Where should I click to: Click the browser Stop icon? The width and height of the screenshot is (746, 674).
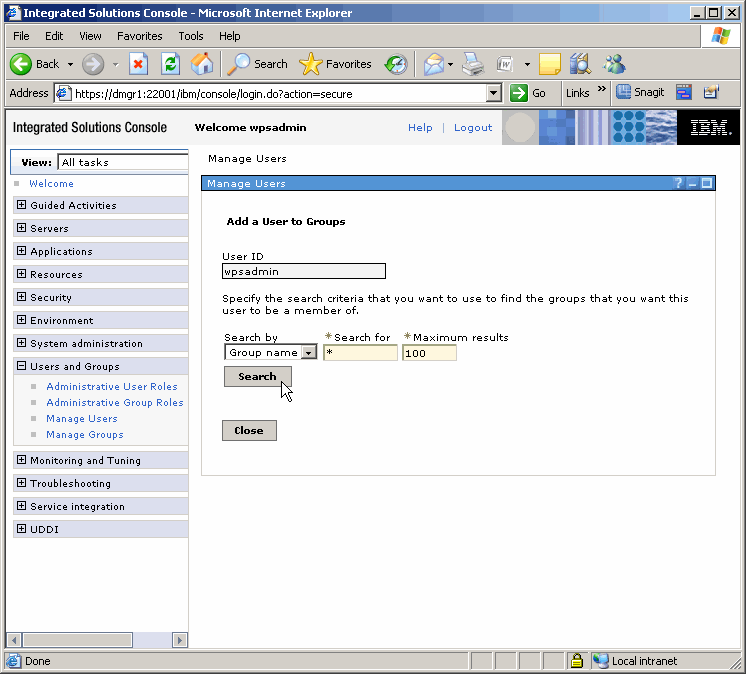pyautogui.click(x=139, y=64)
